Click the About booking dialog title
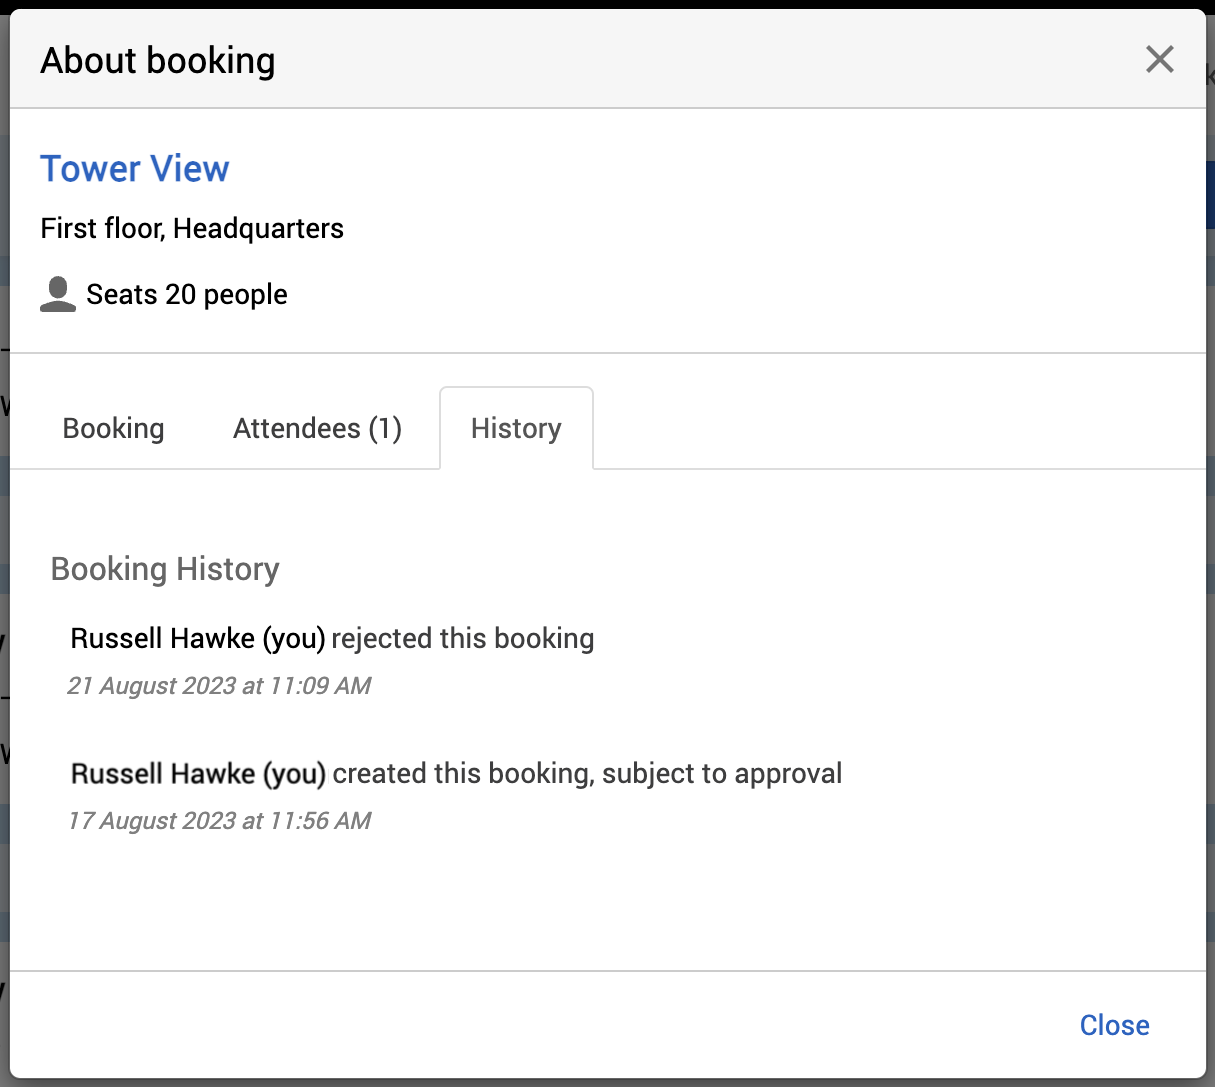The image size is (1215, 1087). point(158,61)
